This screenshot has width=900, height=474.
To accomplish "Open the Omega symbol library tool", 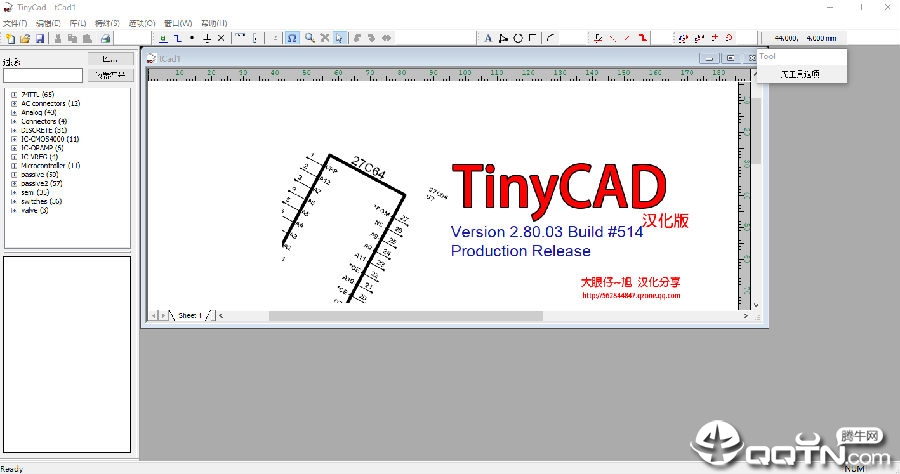I will (x=292, y=38).
